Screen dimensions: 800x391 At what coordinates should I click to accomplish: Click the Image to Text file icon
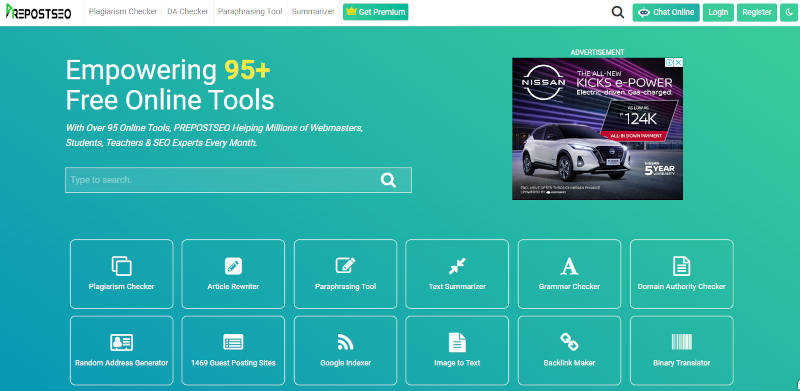tap(457, 342)
